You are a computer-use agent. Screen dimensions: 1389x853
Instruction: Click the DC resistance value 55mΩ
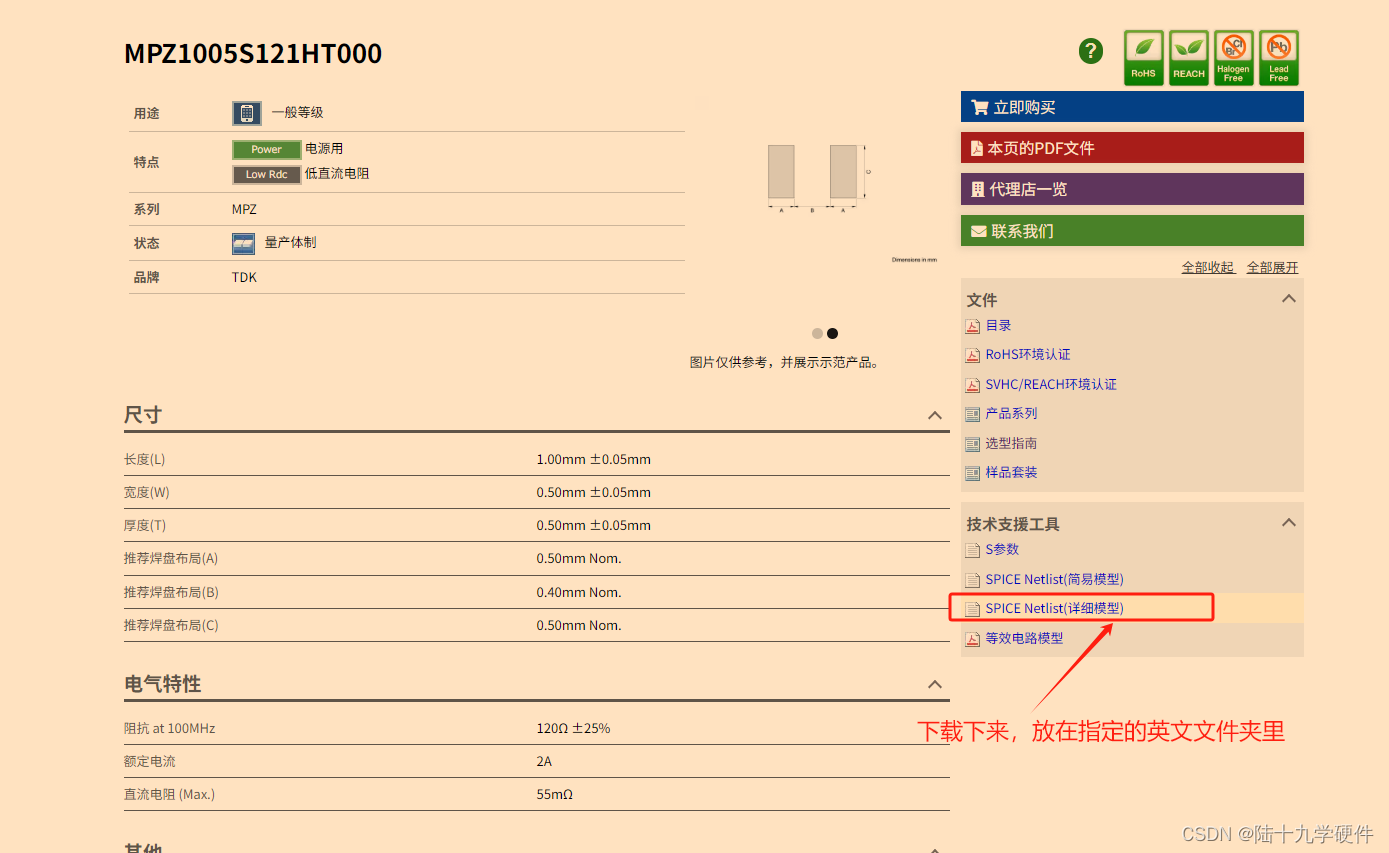(x=554, y=795)
